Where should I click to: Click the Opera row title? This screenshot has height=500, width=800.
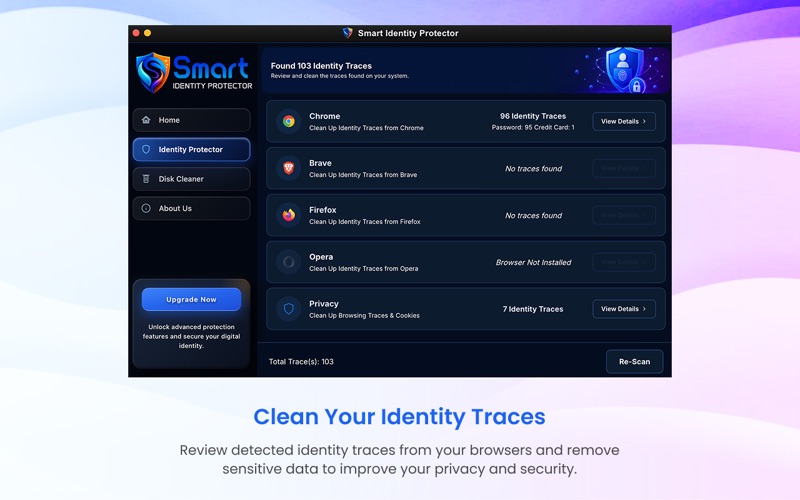[321, 257]
